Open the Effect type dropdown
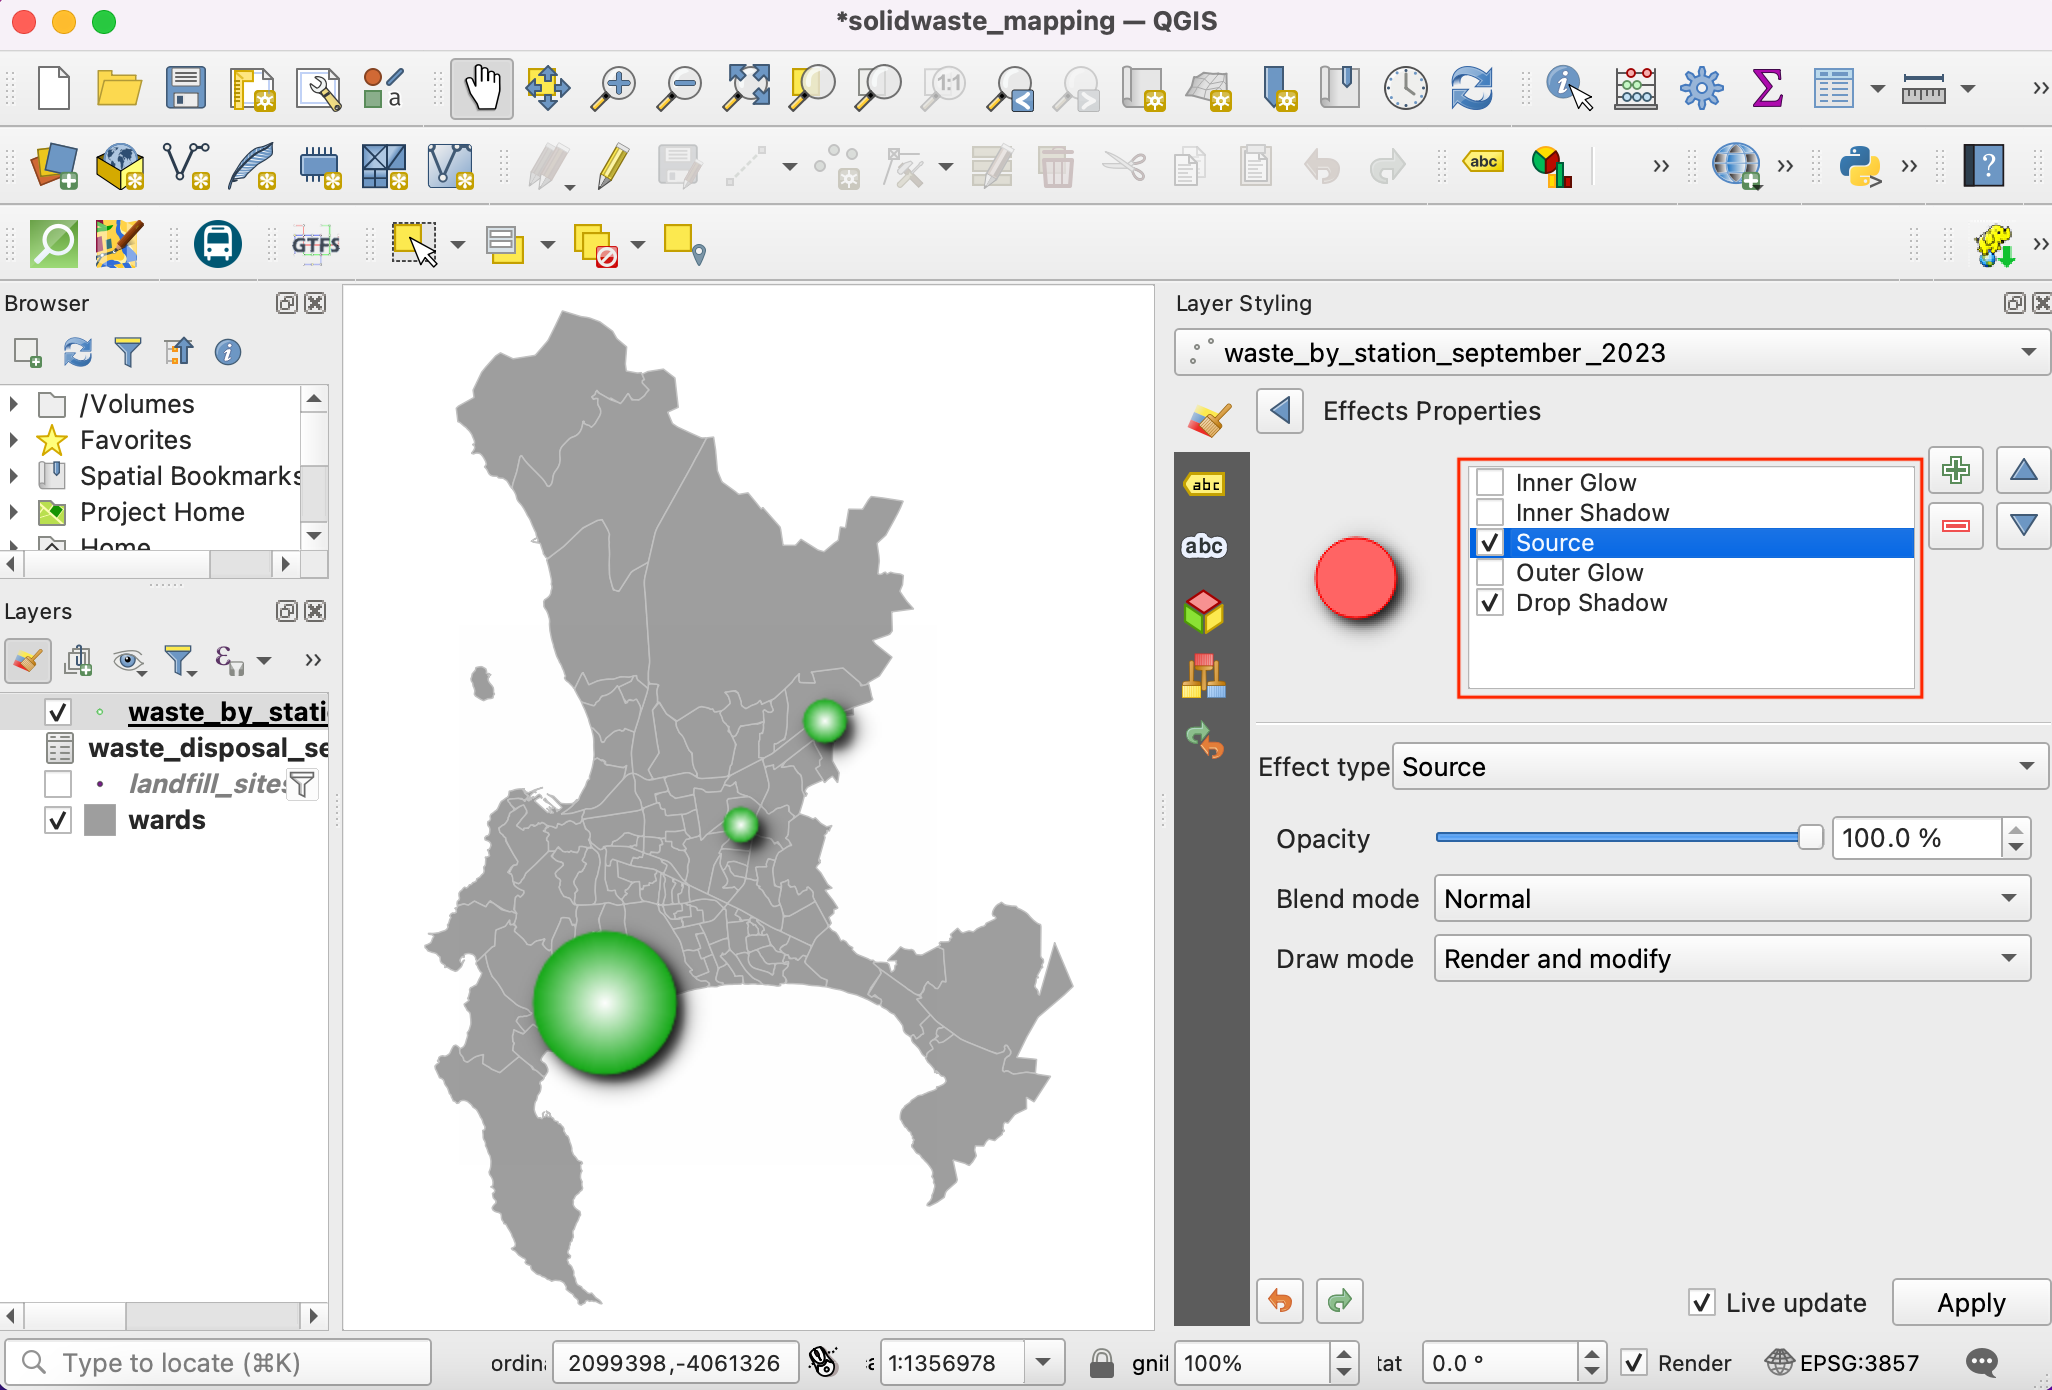This screenshot has width=2052, height=1390. 1719,767
